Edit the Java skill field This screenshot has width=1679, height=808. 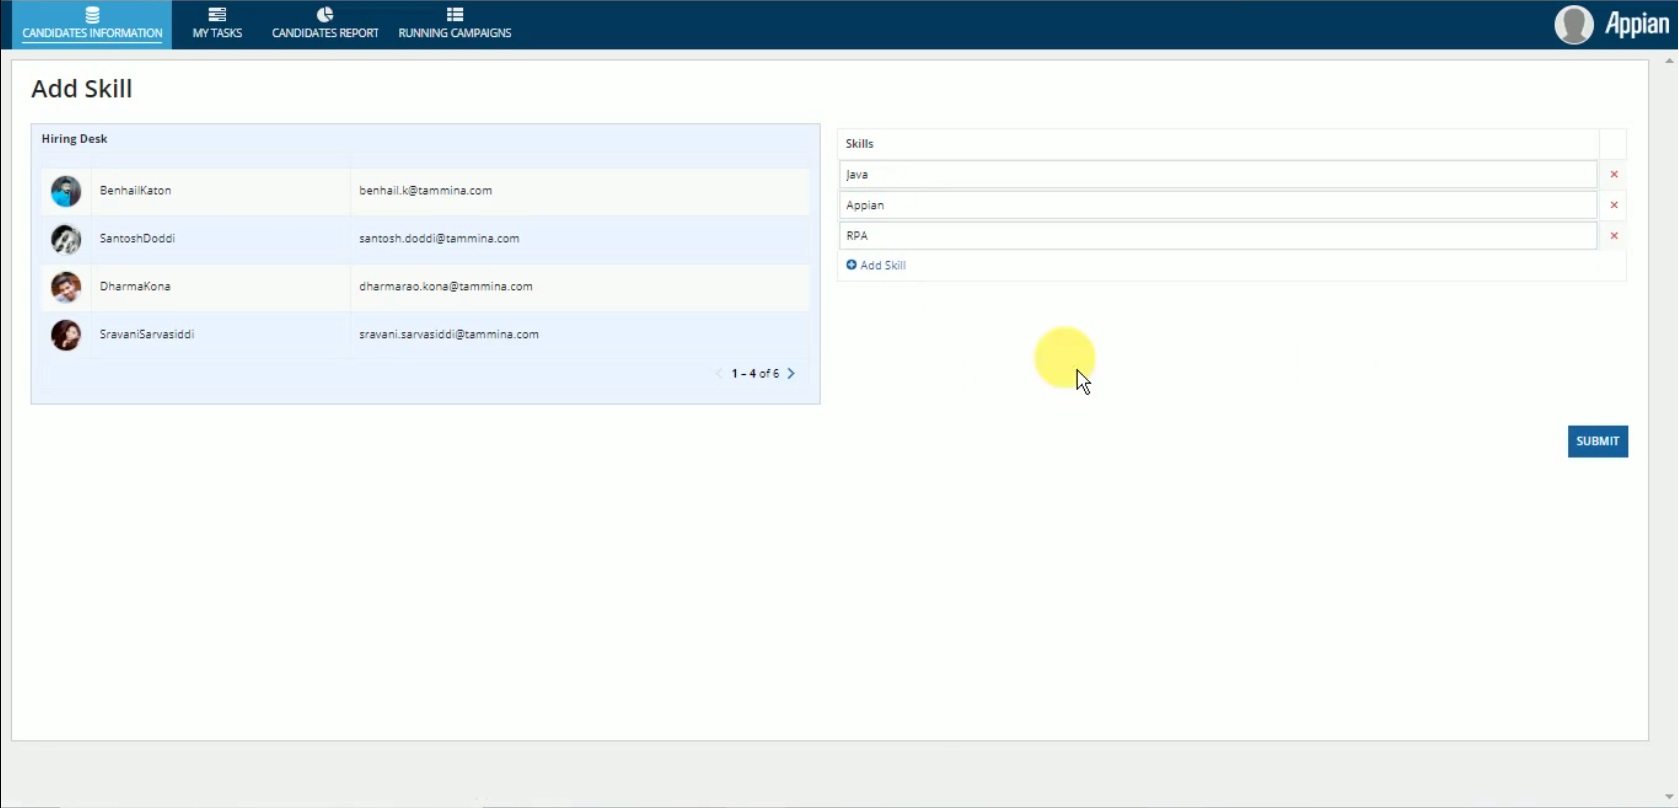(x=1218, y=174)
